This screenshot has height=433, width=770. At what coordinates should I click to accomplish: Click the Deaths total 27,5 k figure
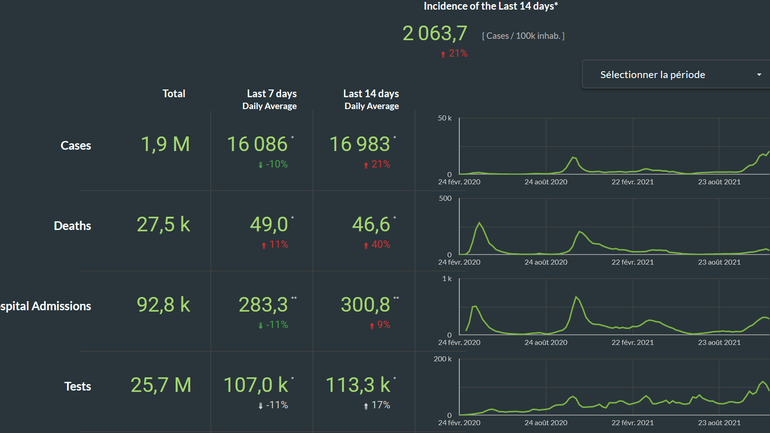pyautogui.click(x=163, y=225)
